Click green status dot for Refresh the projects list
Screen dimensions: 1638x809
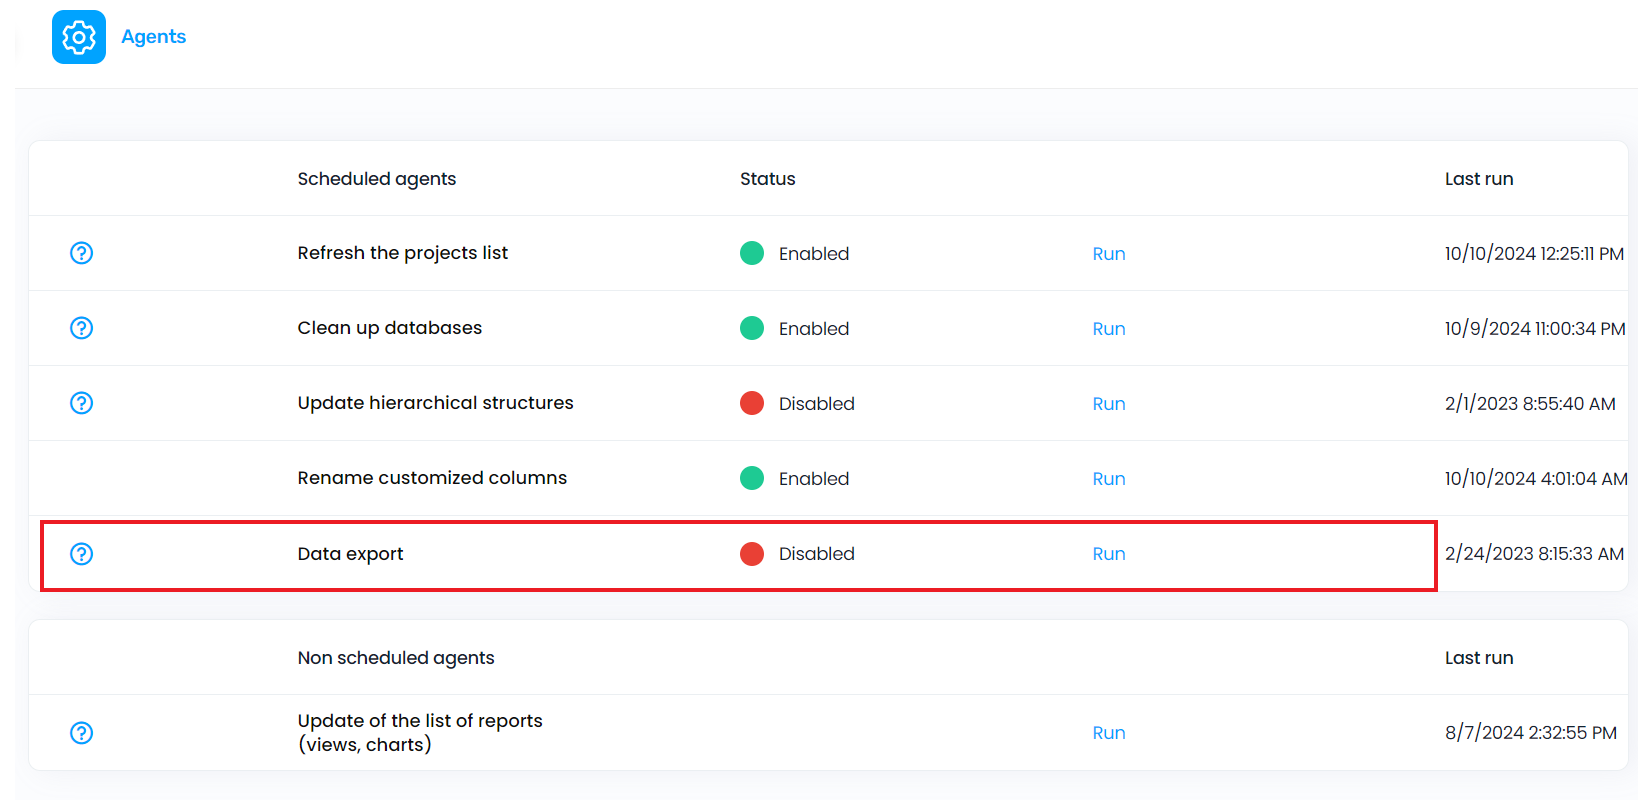coord(752,253)
